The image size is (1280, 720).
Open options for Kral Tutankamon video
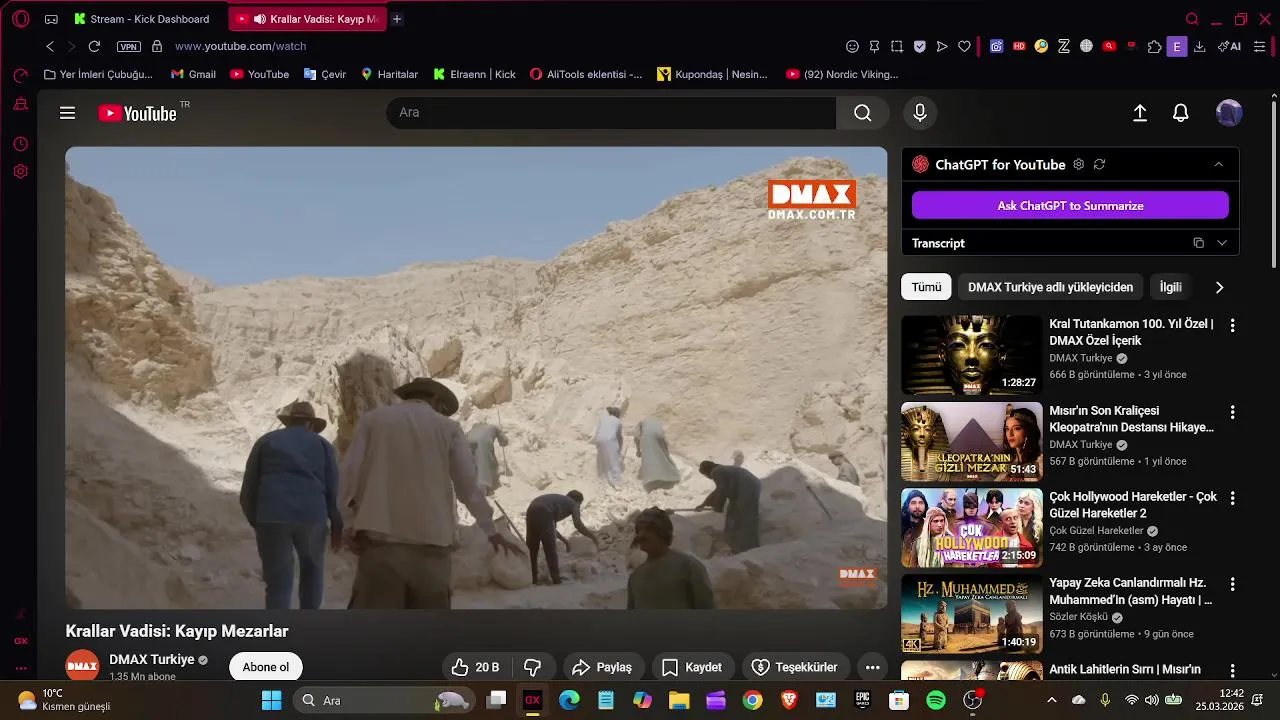coord(1232,325)
